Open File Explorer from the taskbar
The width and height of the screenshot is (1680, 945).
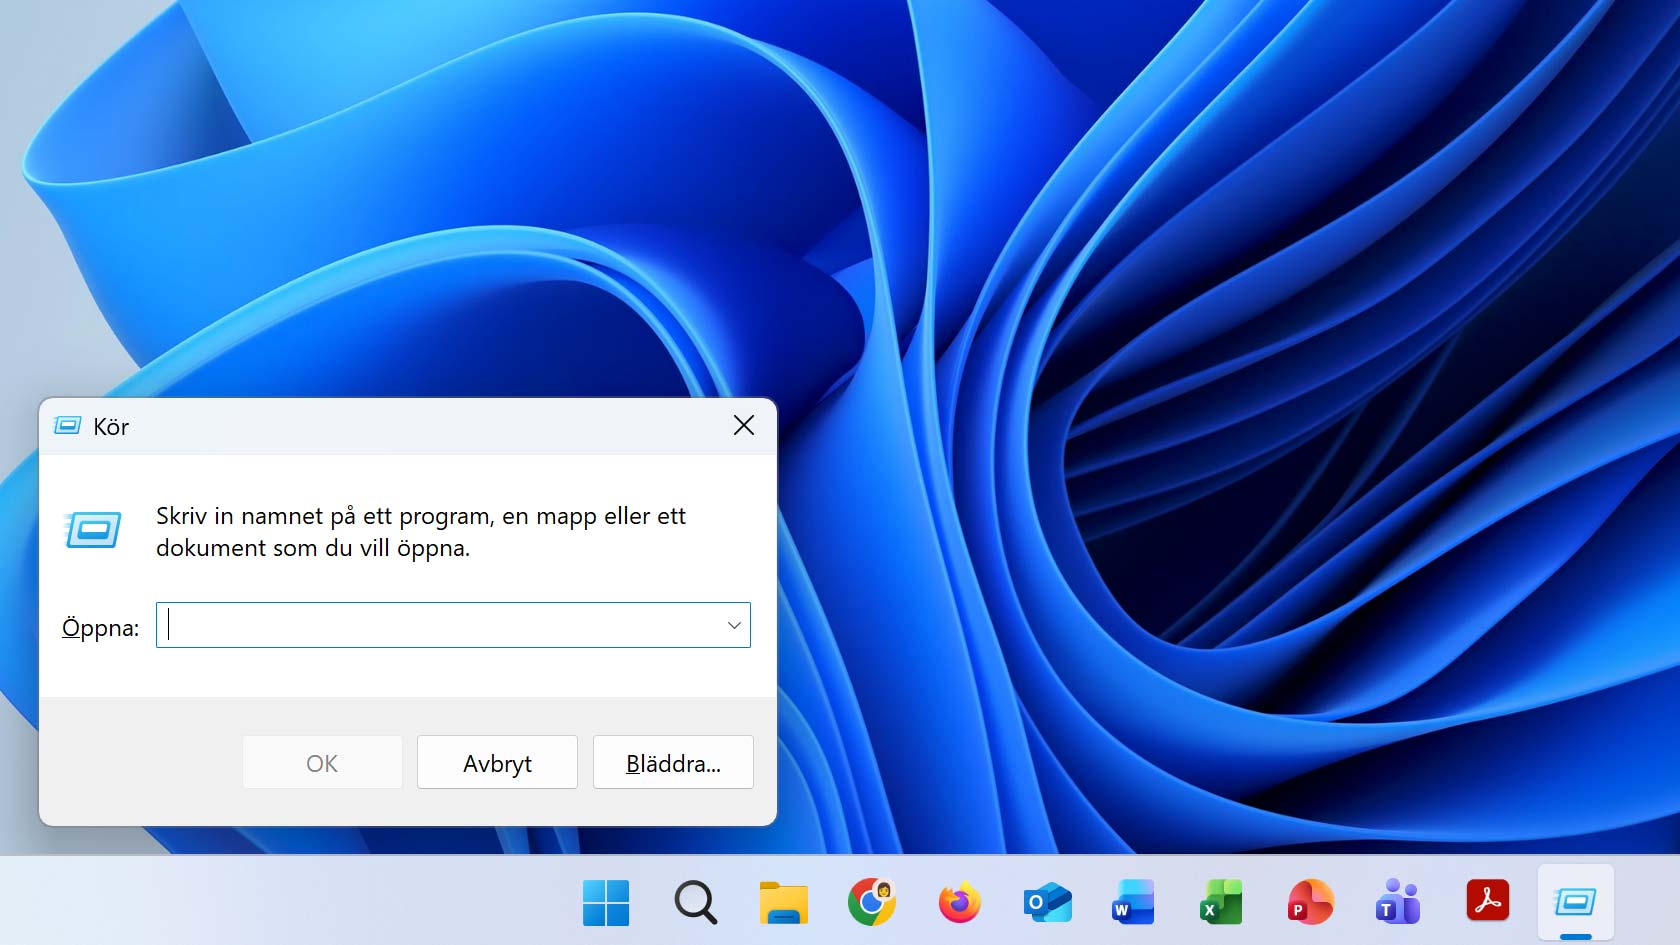783,903
